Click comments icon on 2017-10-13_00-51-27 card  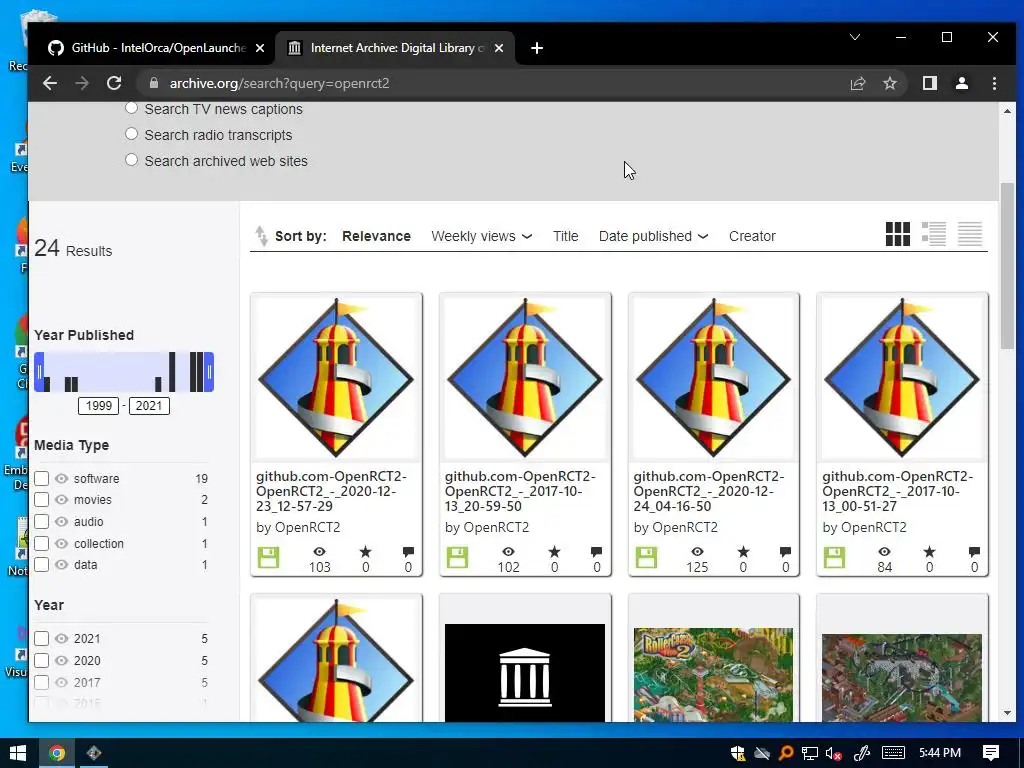[974, 552]
